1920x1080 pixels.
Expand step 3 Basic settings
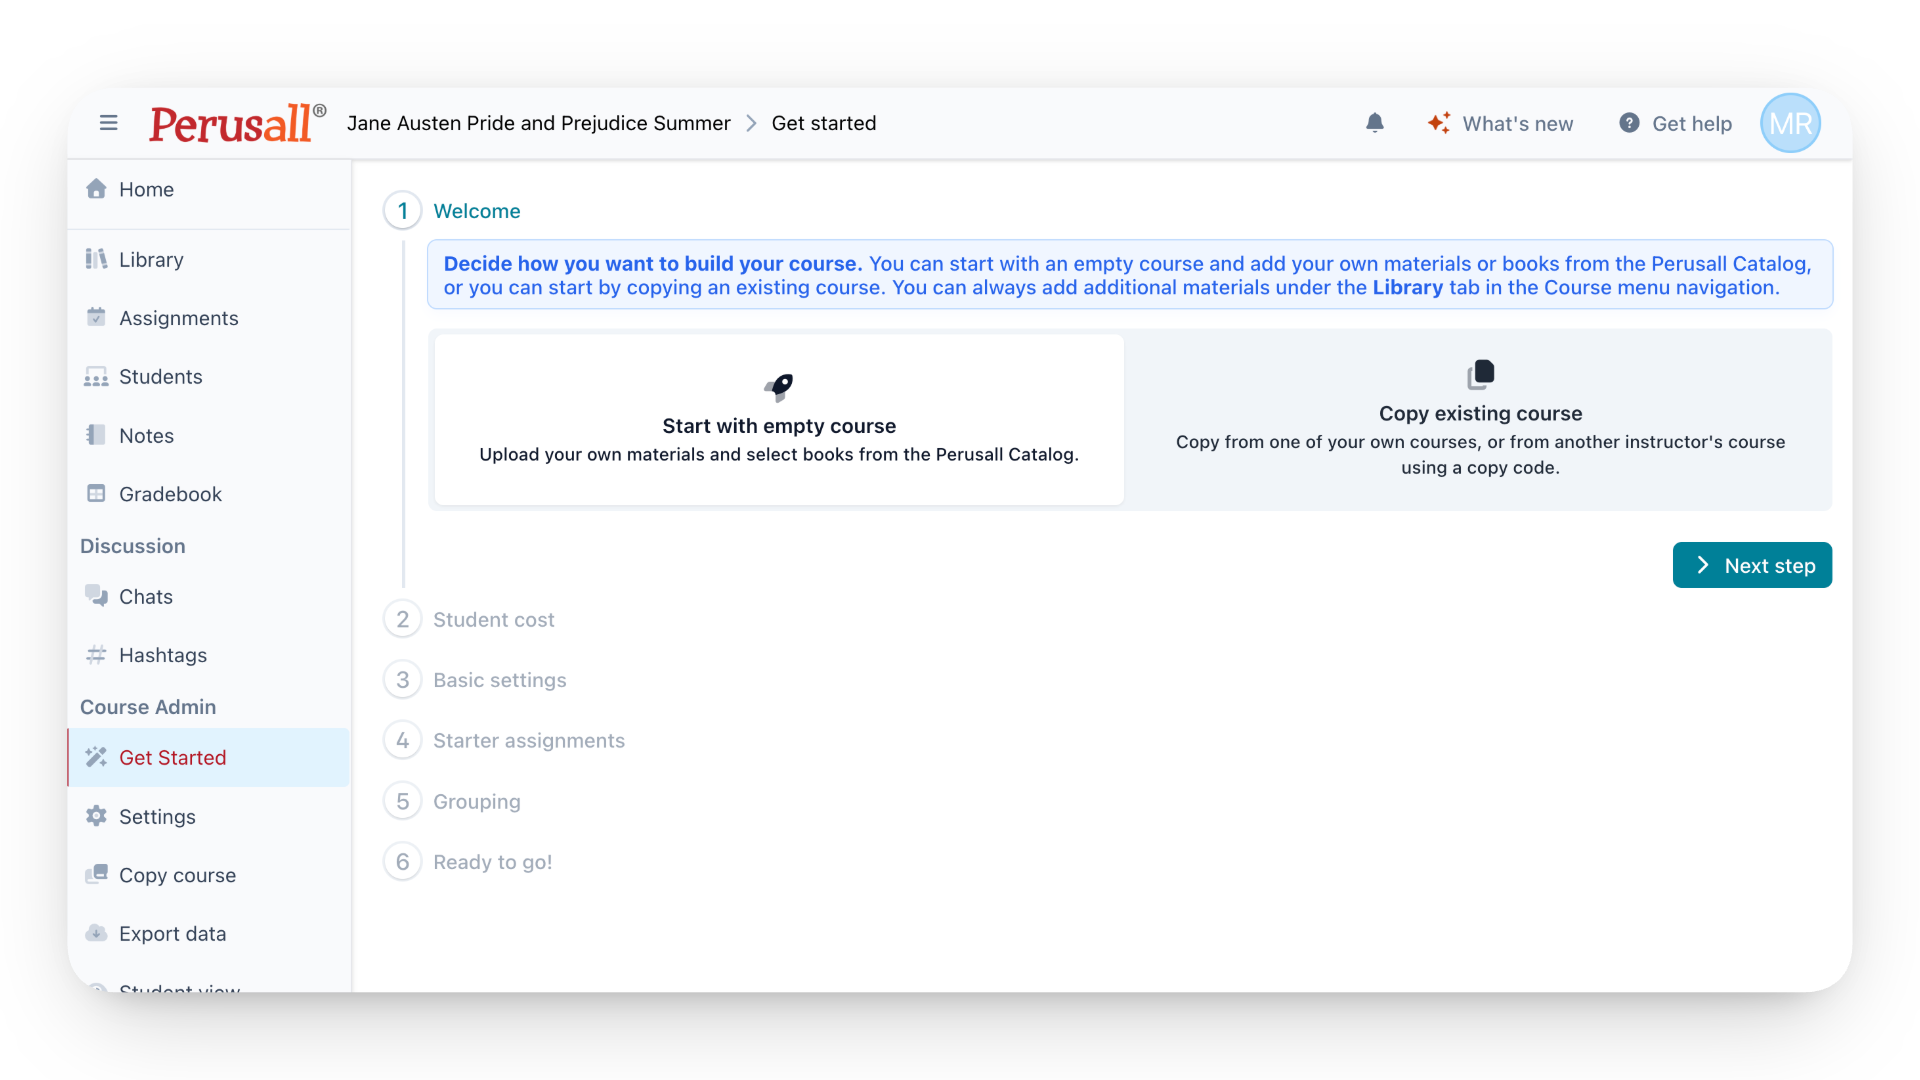coord(499,680)
